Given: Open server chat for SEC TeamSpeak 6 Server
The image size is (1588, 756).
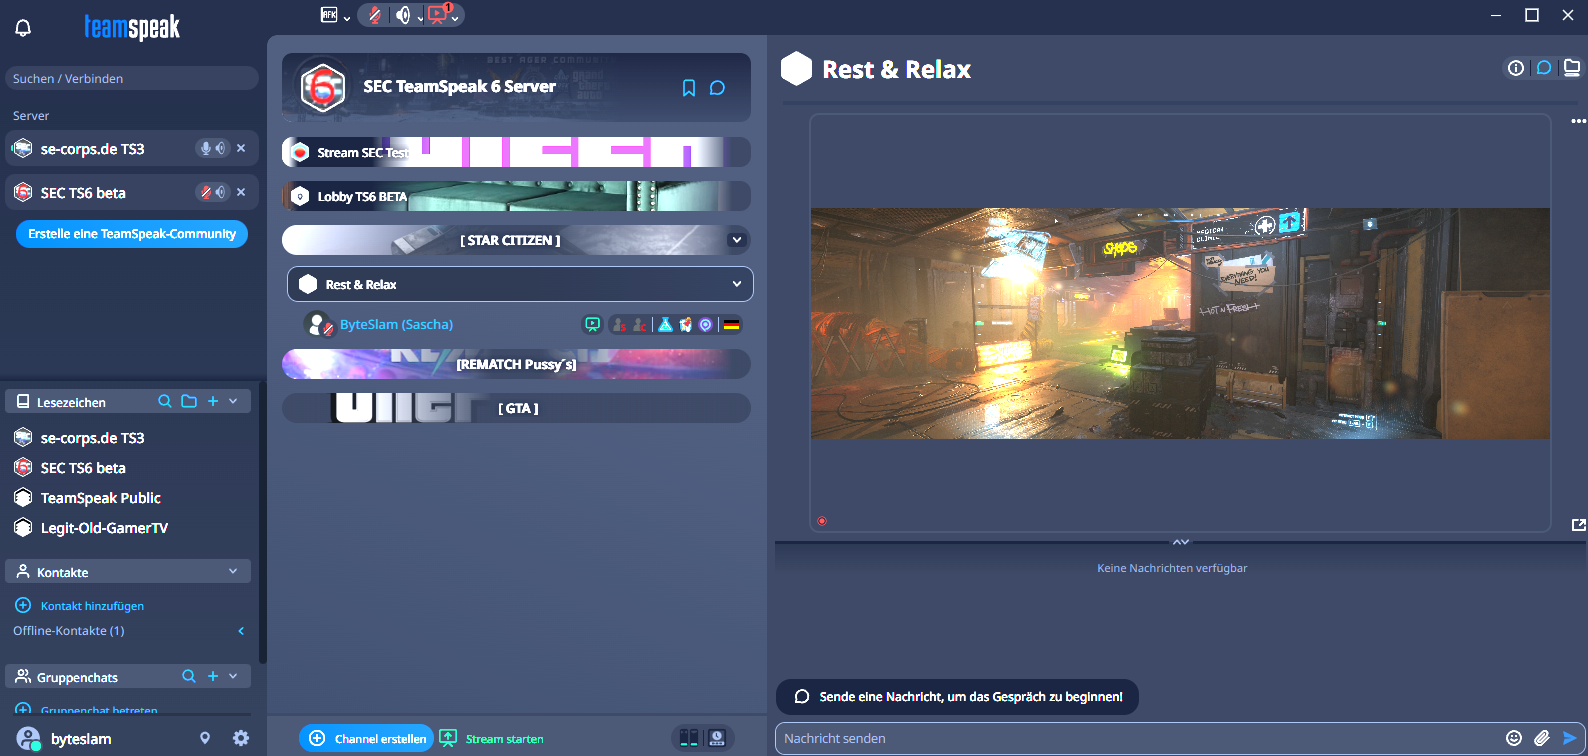Looking at the screenshot, I should [717, 88].
